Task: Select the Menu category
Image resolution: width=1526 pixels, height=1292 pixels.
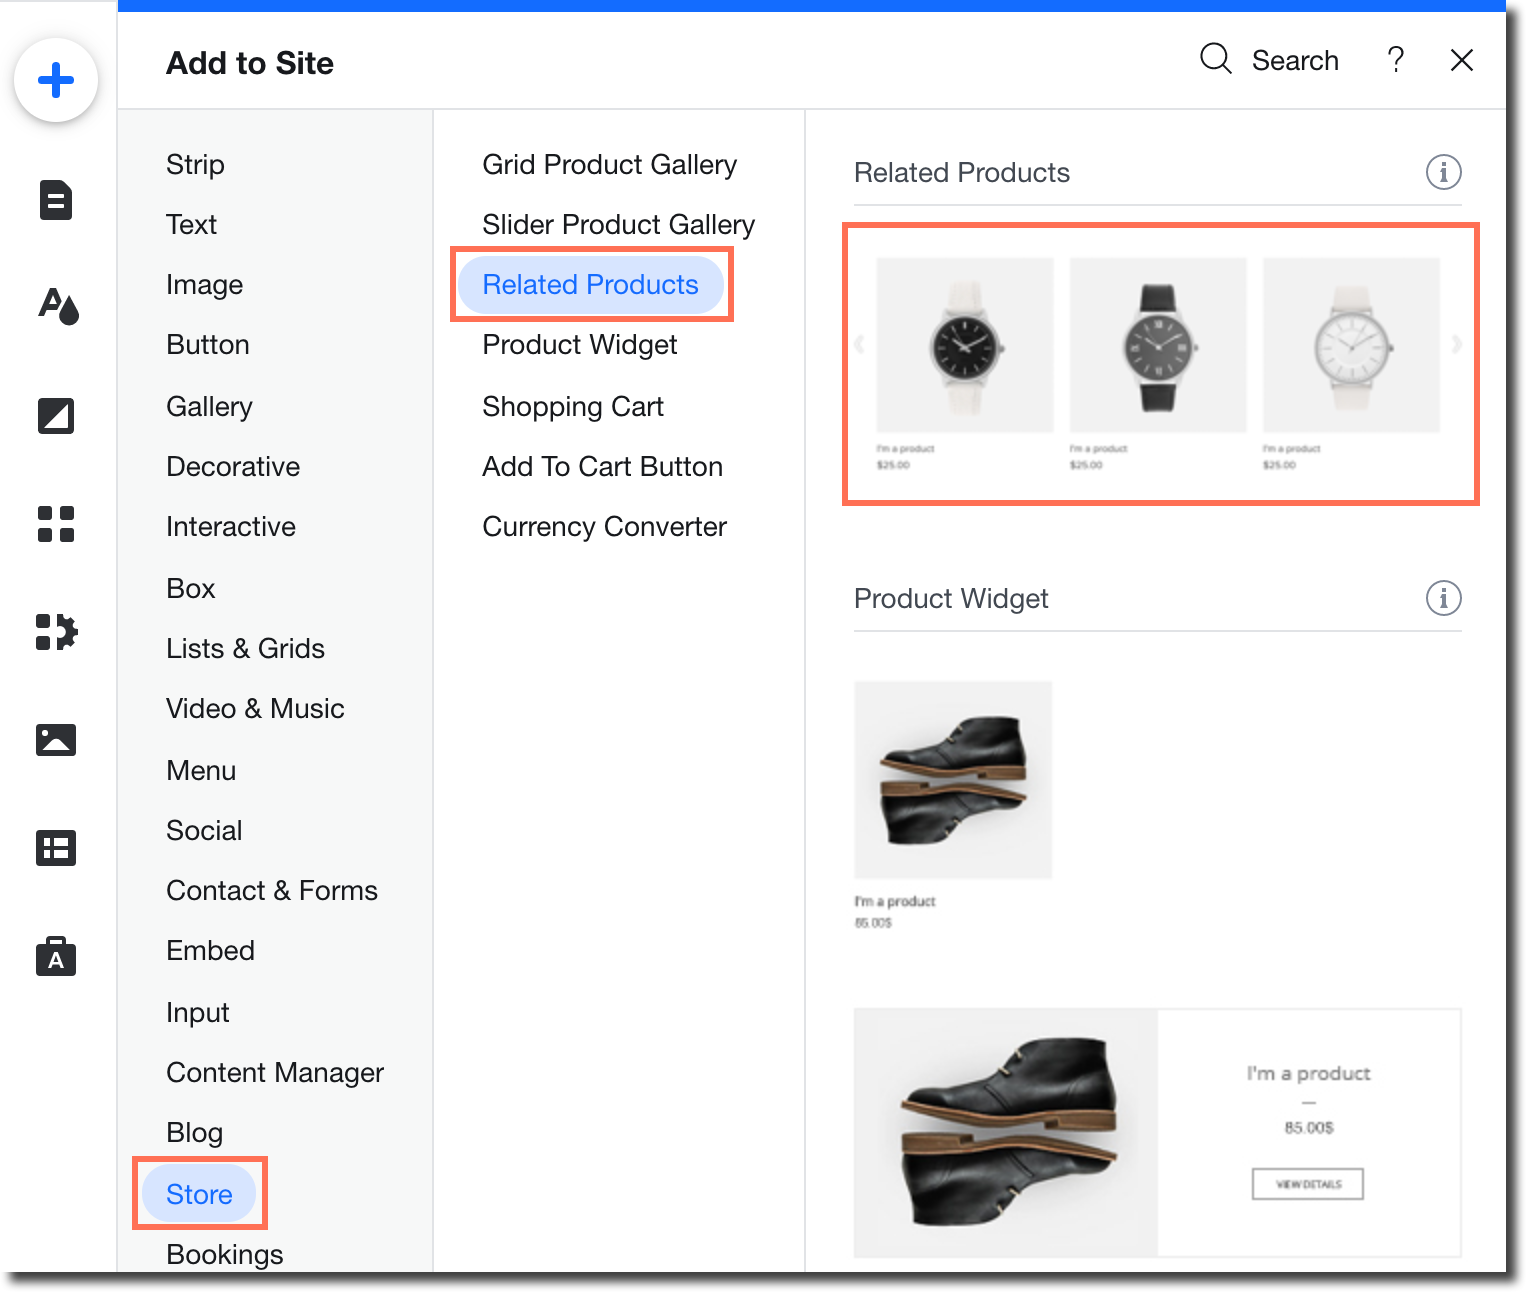Action: [x=201, y=771]
